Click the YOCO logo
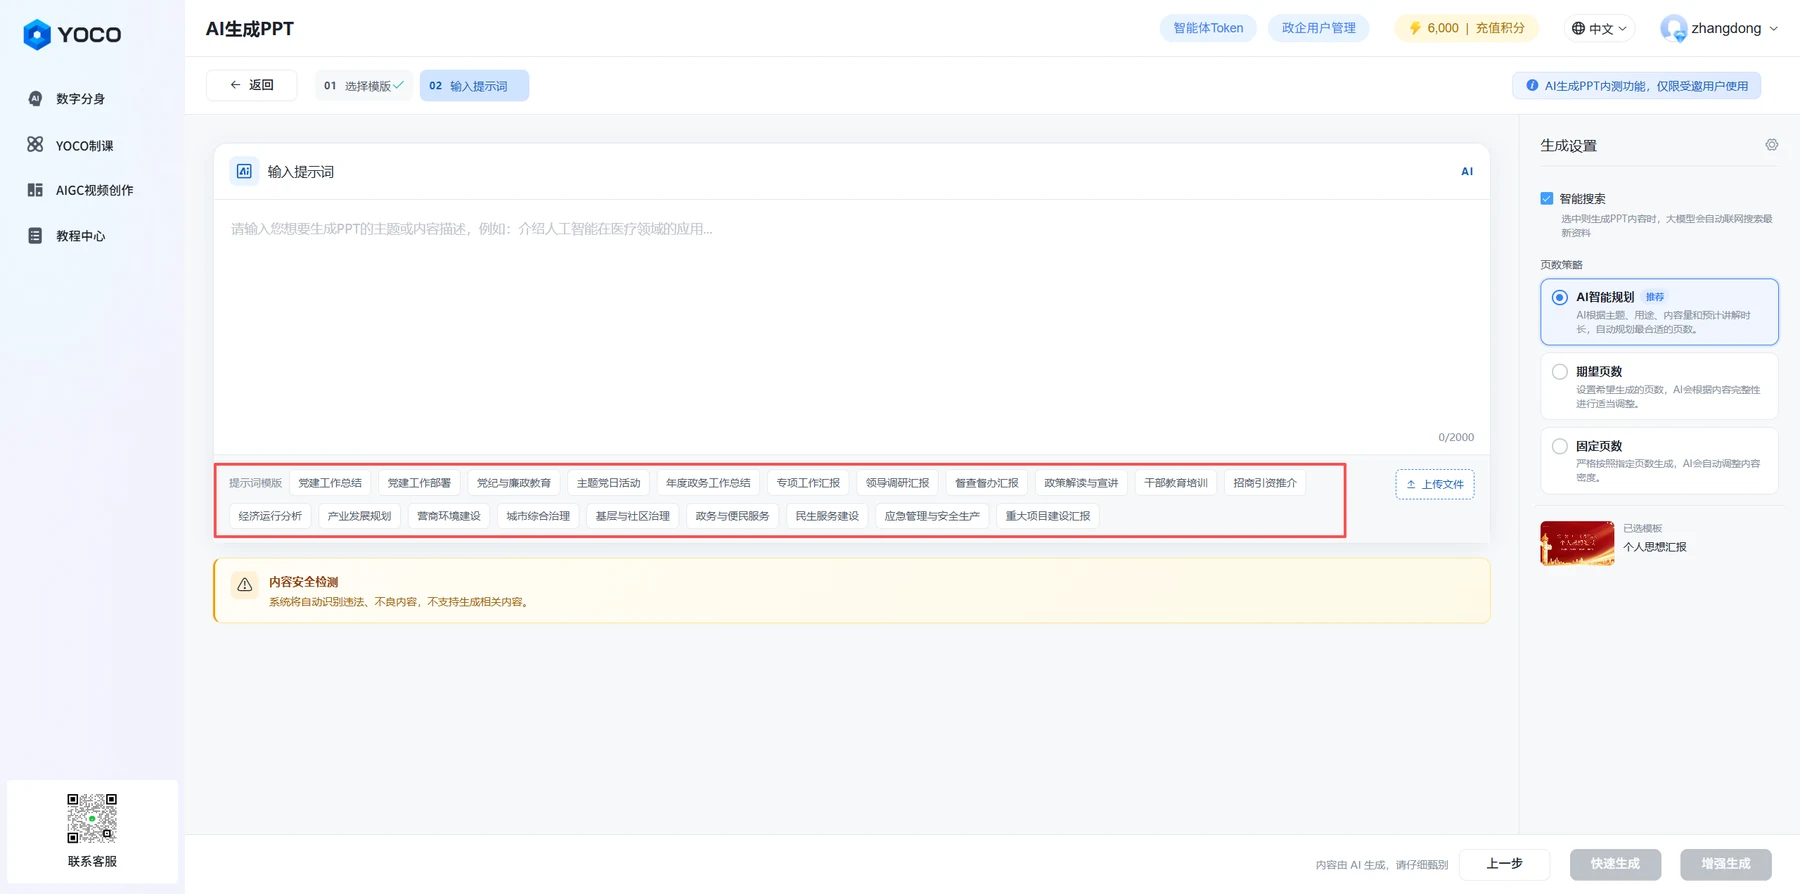This screenshot has height=894, width=1800. point(72,34)
